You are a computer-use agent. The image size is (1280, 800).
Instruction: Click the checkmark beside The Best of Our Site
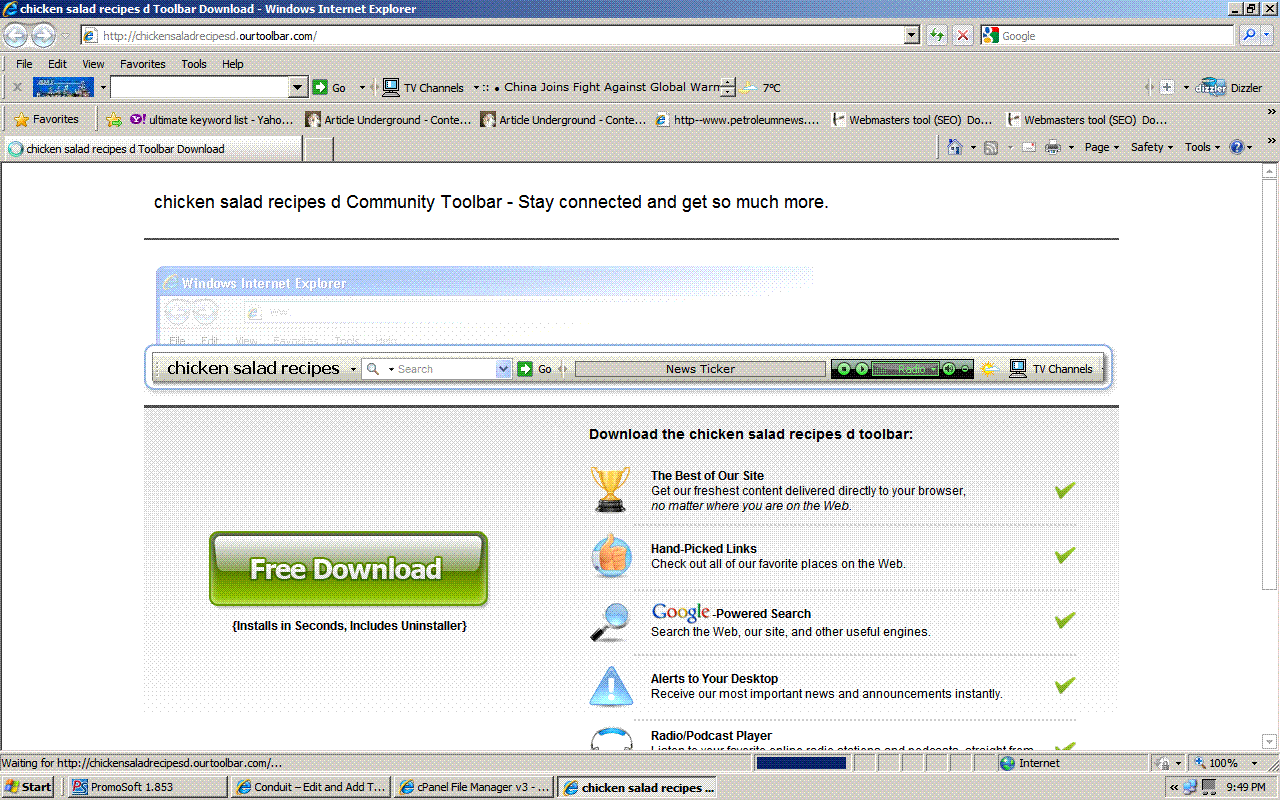(x=1065, y=490)
